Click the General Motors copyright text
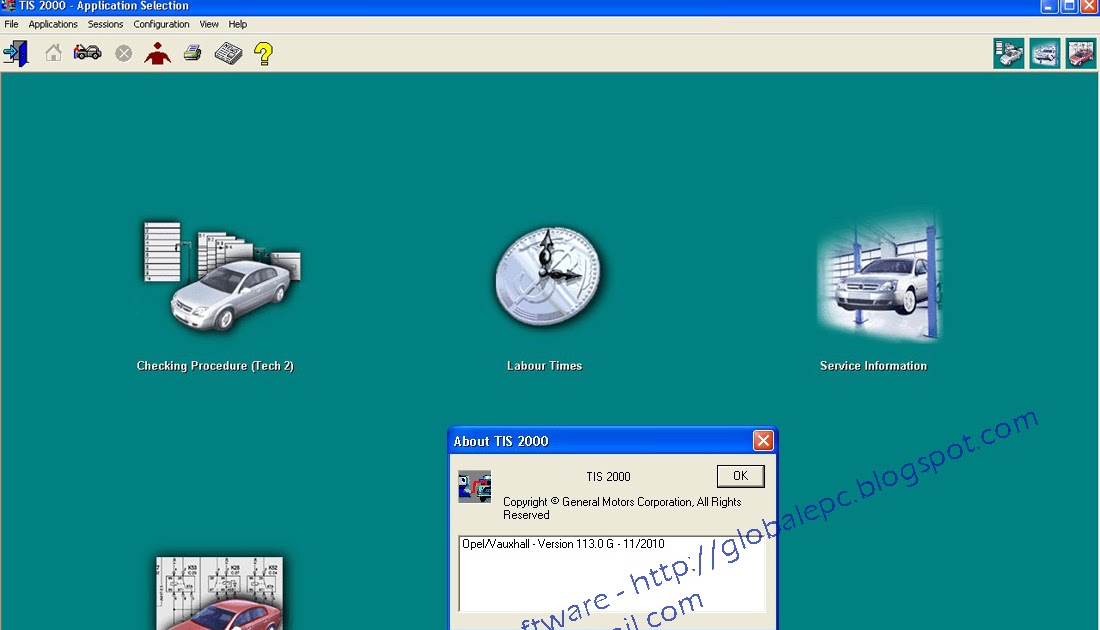1100x630 pixels. point(622,508)
